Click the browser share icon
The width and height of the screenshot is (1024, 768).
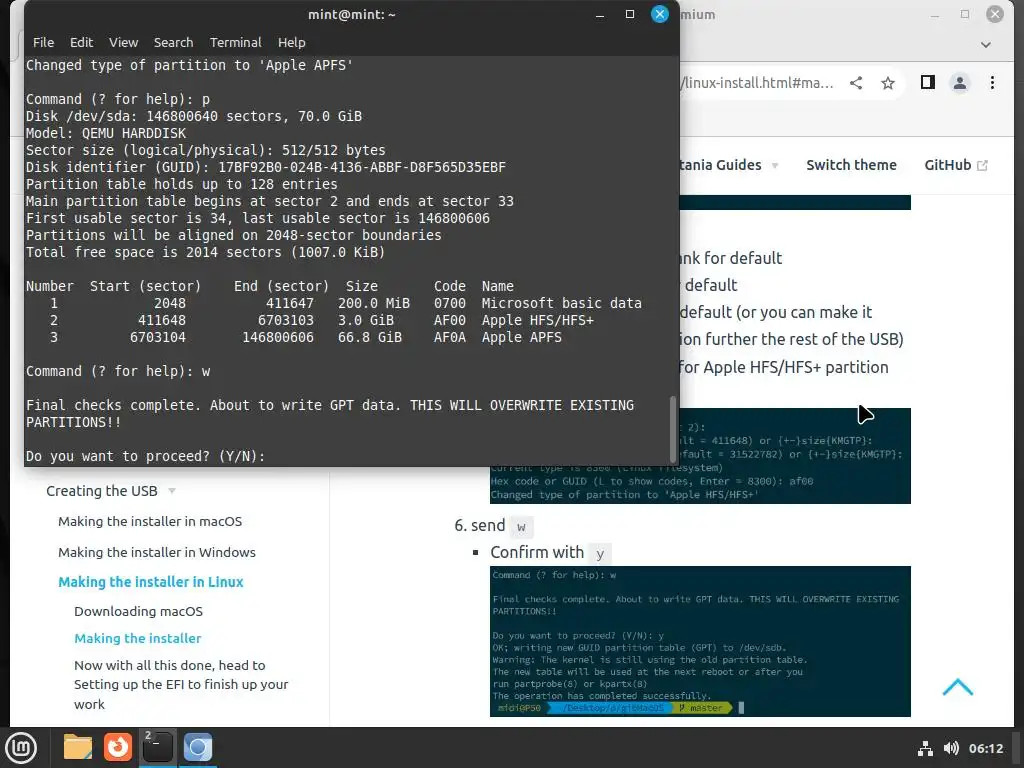[x=856, y=83]
